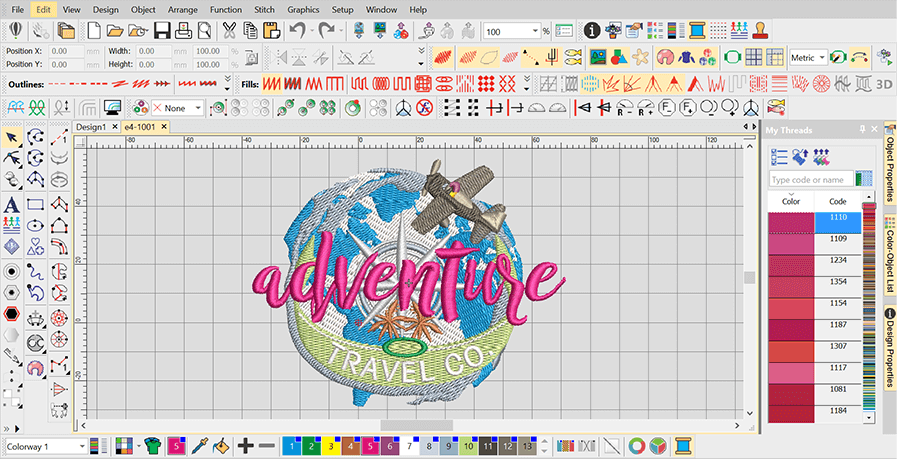Click the color picker eyedropper icon
Viewport: 900px width, 459px height.
point(199,445)
